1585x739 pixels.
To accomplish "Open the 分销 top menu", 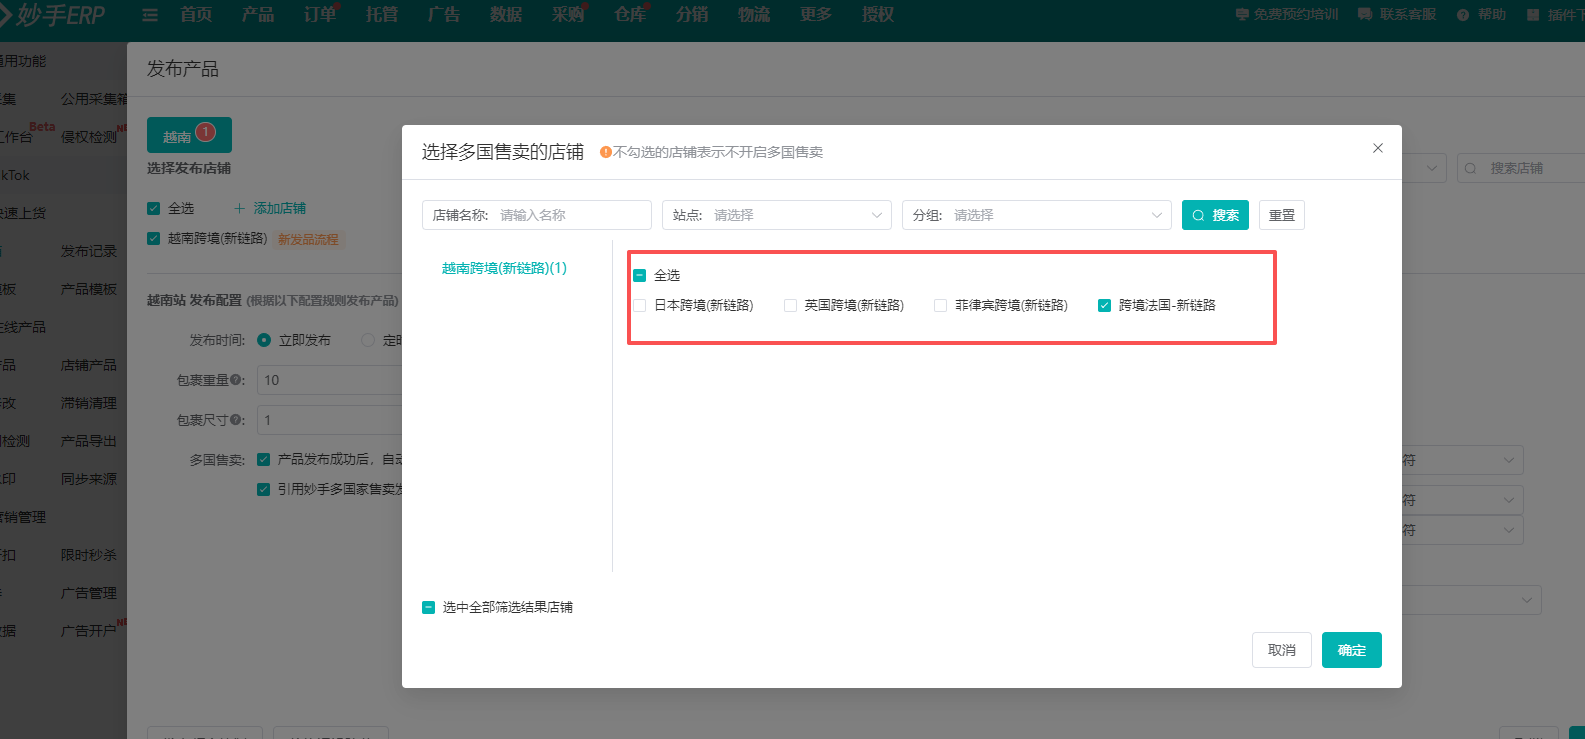I will [x=692, y=15].
